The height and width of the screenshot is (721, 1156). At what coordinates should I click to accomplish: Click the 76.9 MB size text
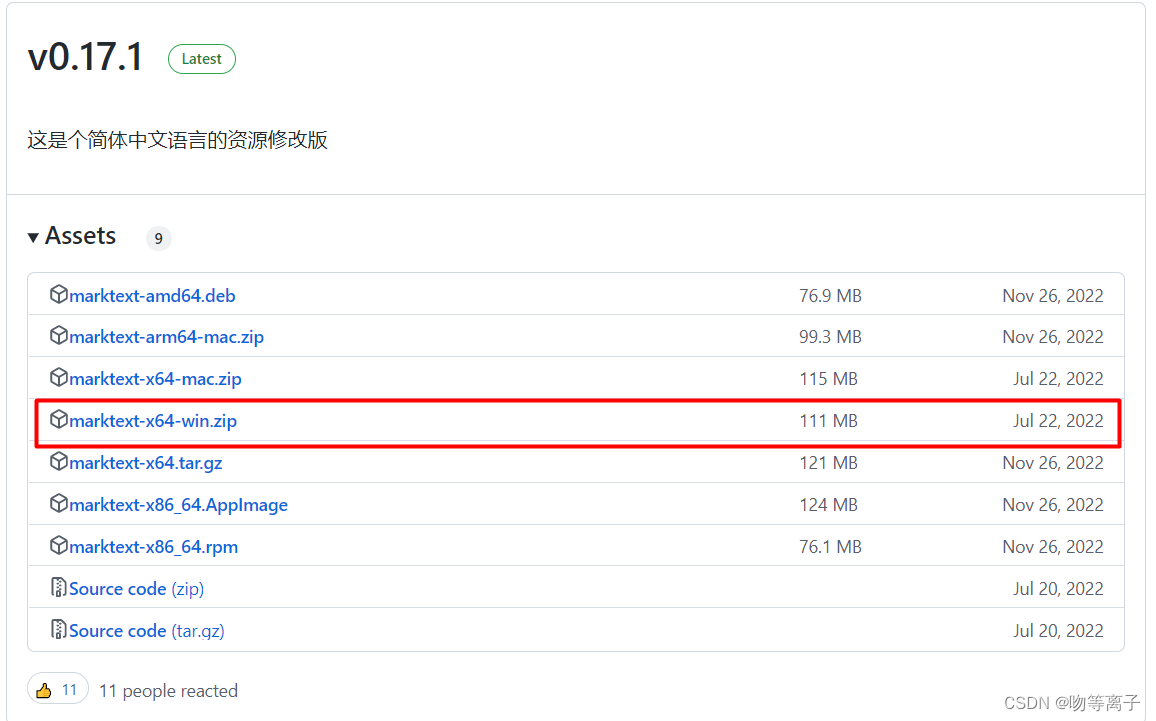click(x=830, y=296)
